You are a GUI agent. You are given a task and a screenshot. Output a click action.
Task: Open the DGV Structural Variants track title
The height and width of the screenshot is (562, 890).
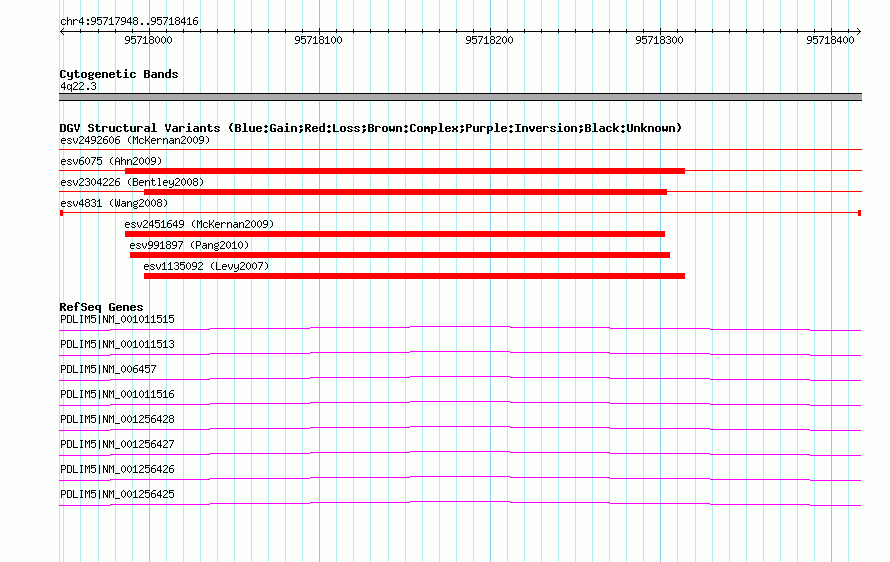pyautogui.click(x=371, y=128)
